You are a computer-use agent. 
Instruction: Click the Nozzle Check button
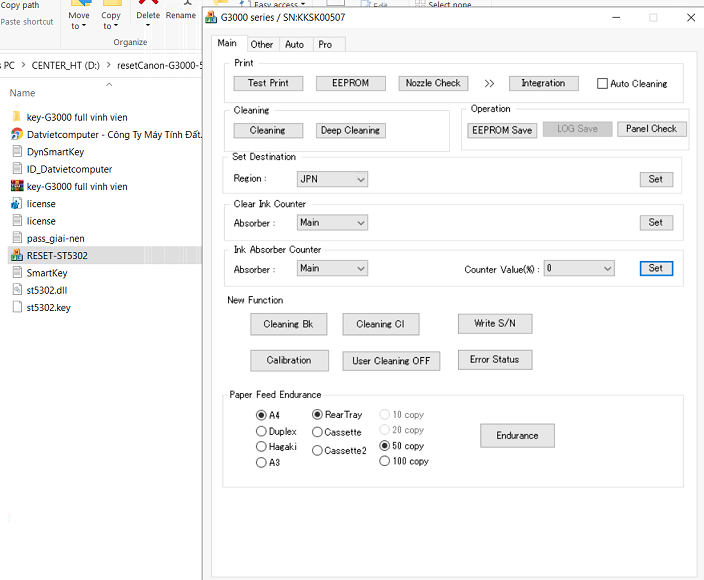[433, 83]
